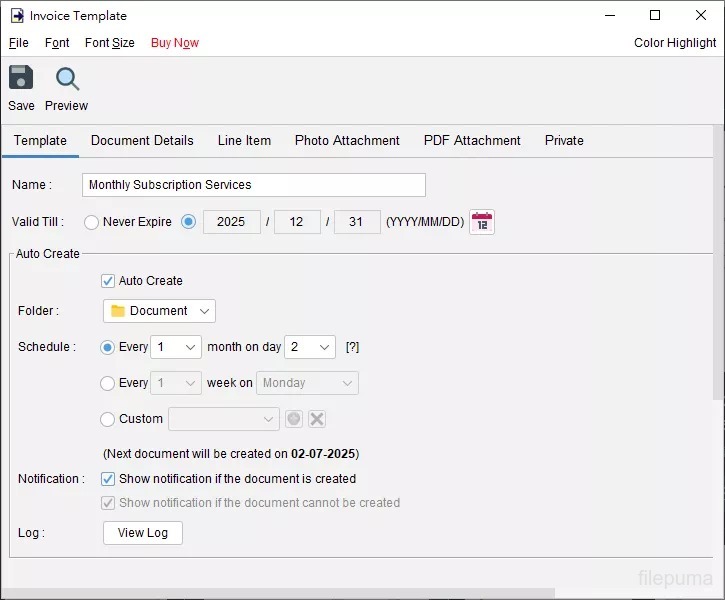
Task: Uncheck the Auto Create checkbox
Action: tap(108, 281)
